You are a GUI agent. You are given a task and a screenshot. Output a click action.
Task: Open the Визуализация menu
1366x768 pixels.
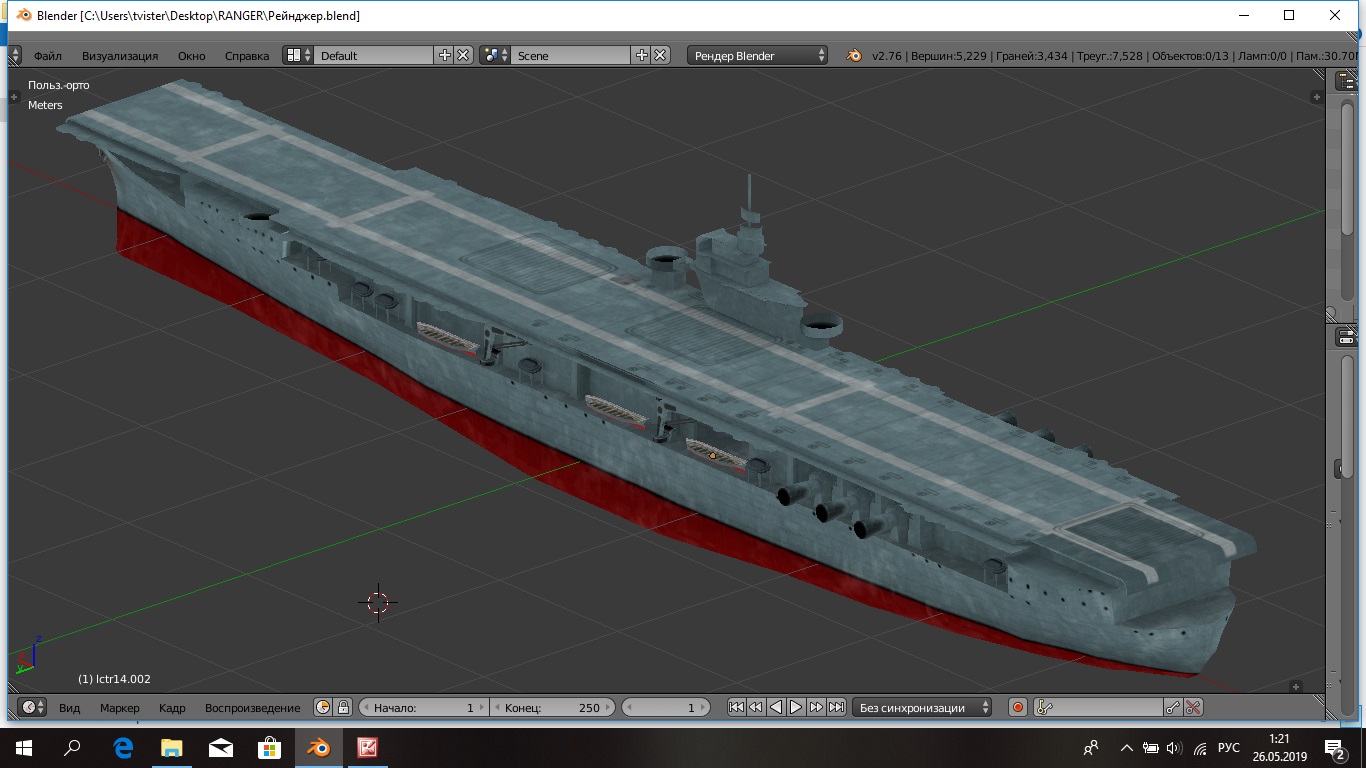pyautogui.click(x=120, y=56)
